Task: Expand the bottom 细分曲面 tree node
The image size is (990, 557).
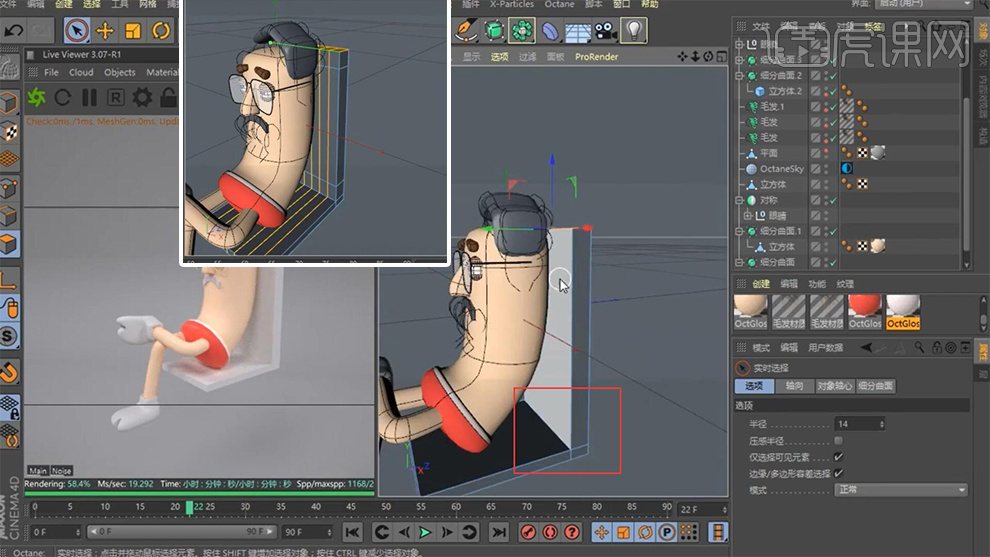Action: coord(739,262)
